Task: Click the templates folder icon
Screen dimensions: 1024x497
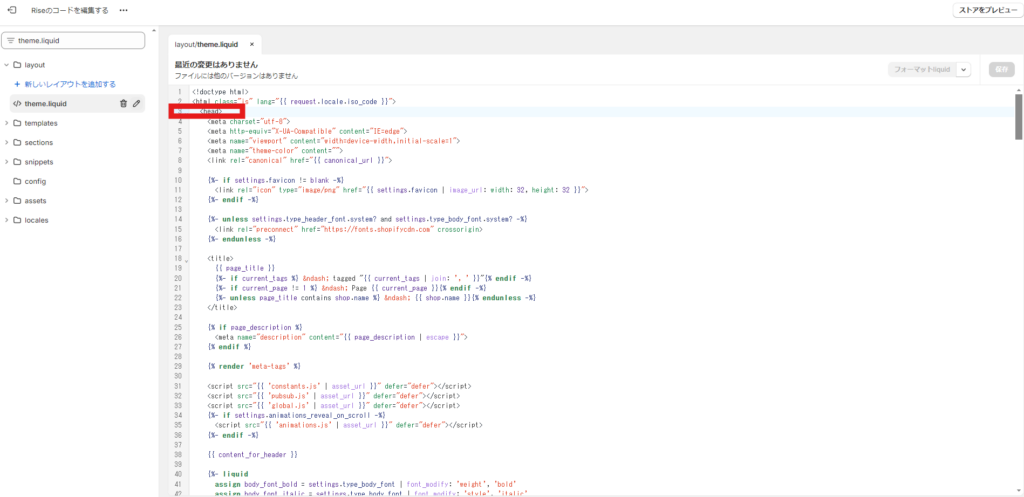Action: point(18,123)
